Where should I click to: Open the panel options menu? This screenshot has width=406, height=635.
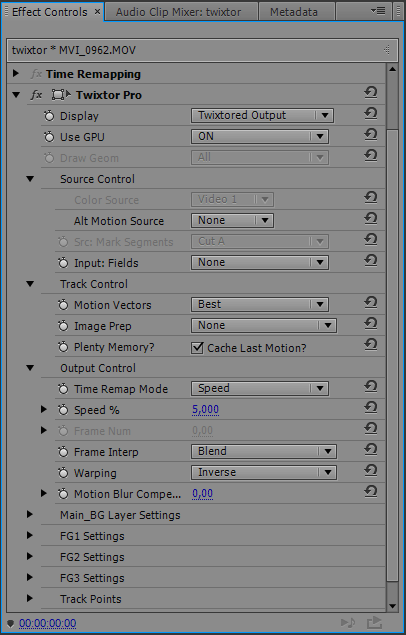pos(378,11)
